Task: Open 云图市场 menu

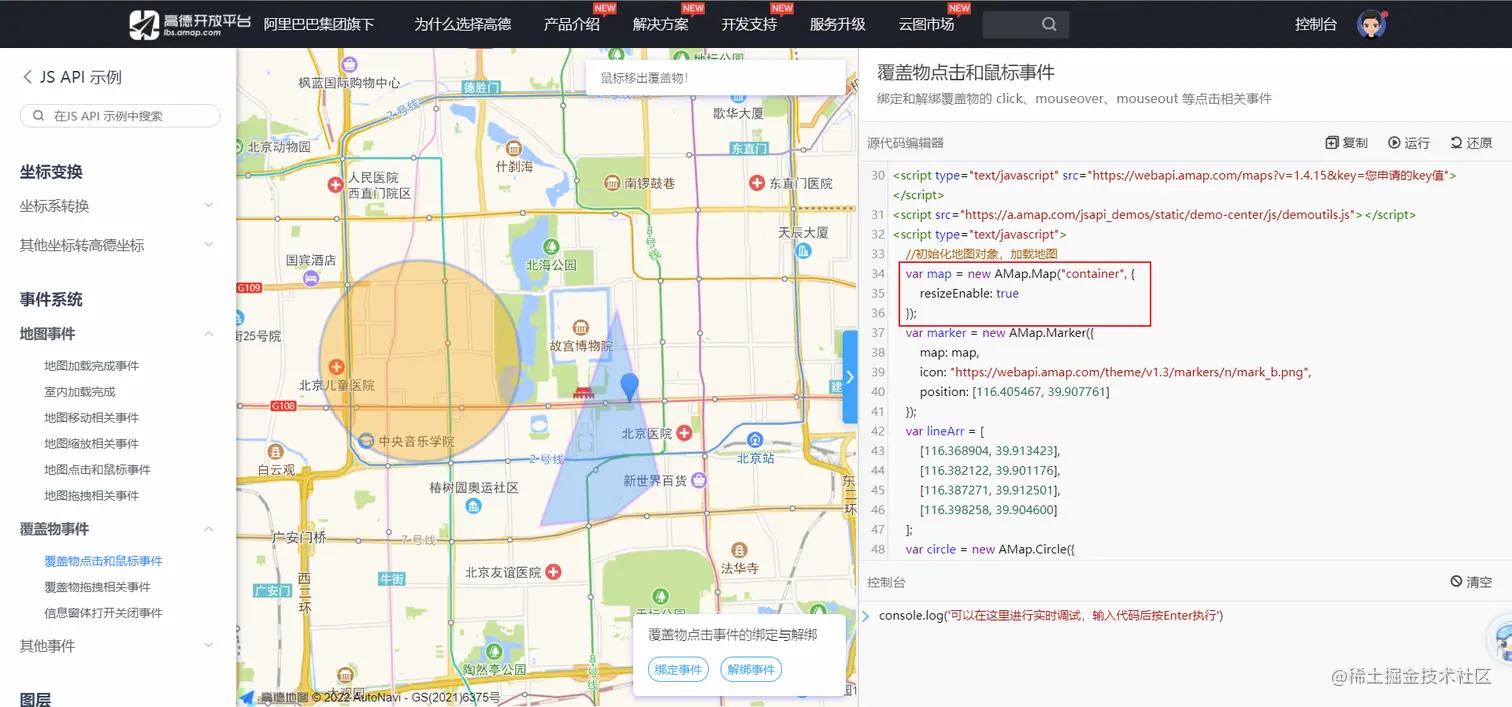Action: (x=926, y=24)
